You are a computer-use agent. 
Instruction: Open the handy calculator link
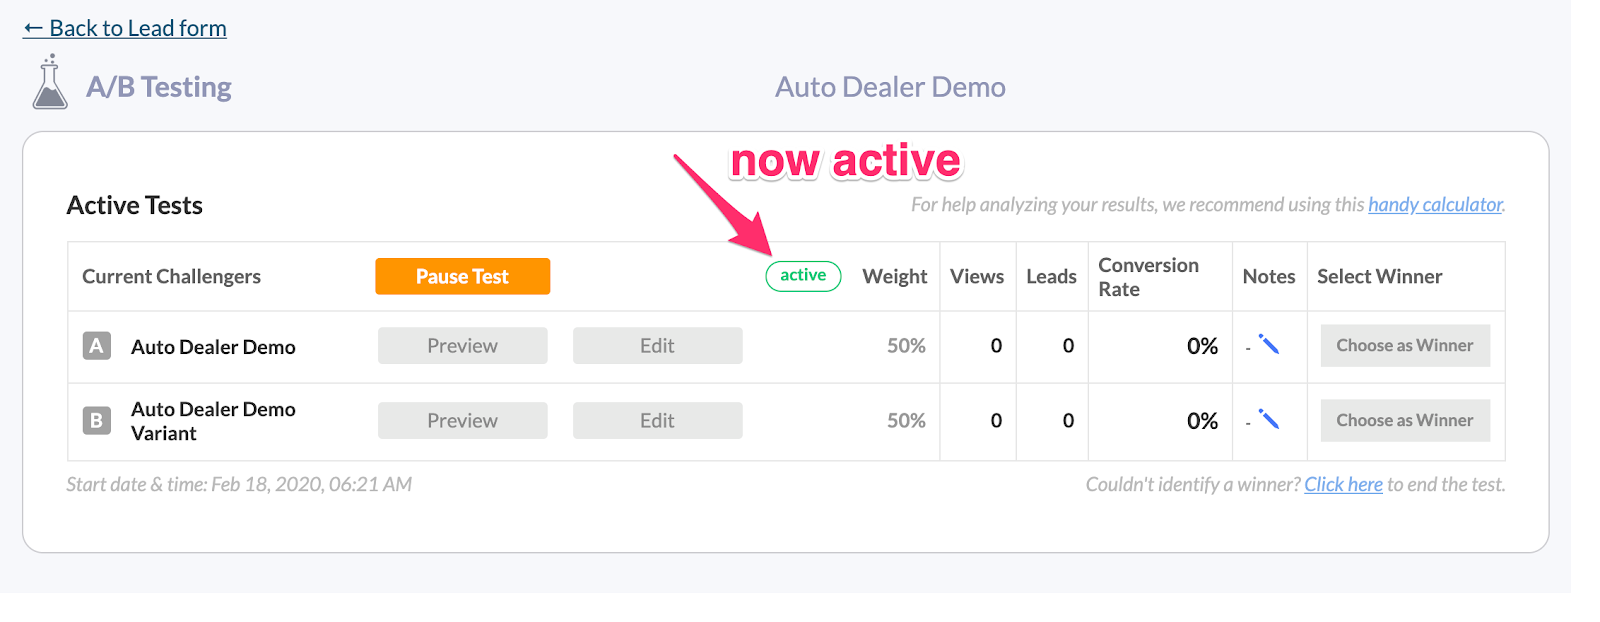[x=1435, y=205]
